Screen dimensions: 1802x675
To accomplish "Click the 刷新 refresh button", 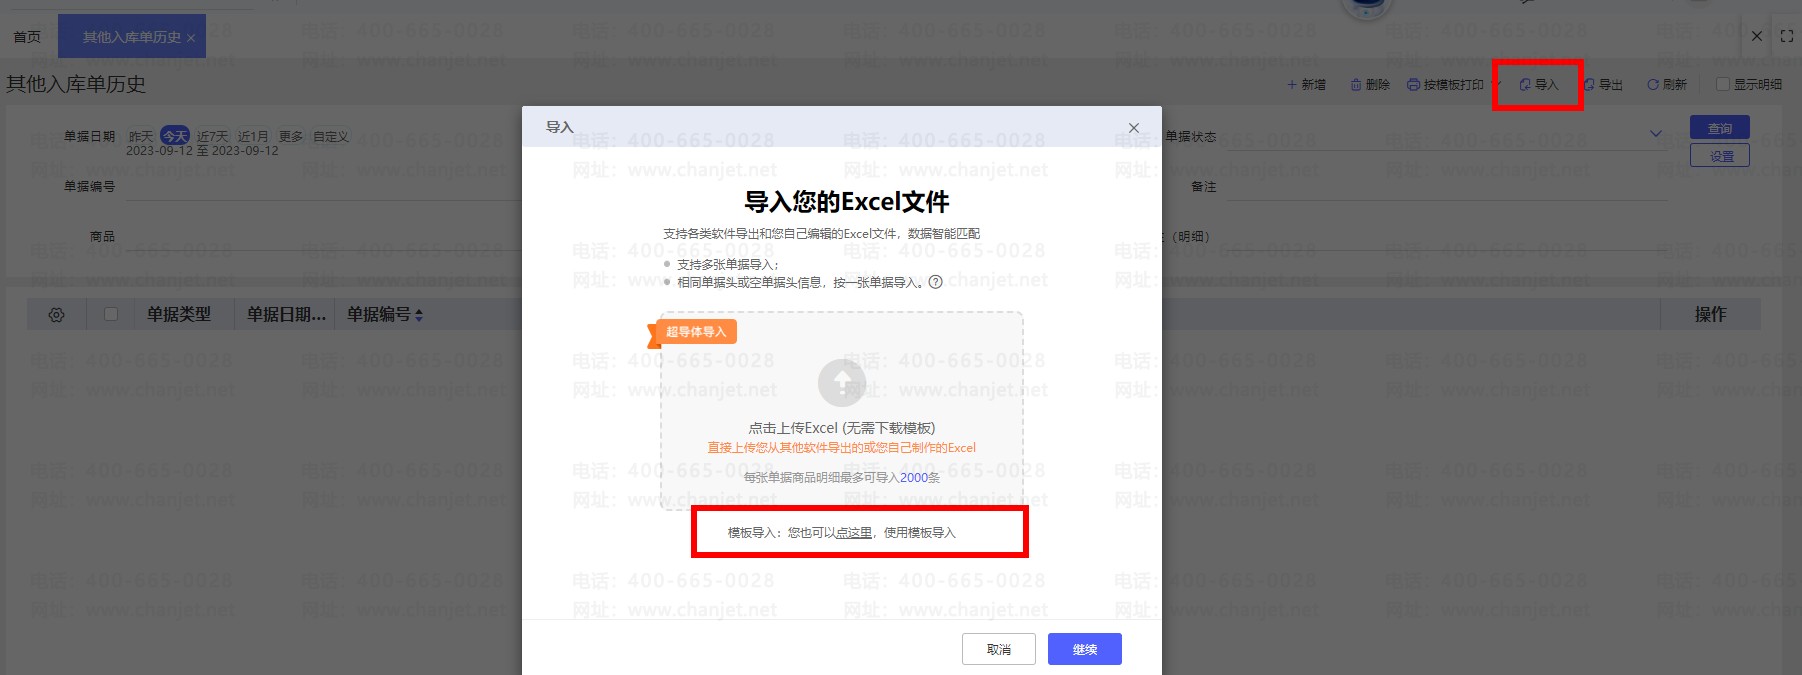I will tap(1667, 85).
